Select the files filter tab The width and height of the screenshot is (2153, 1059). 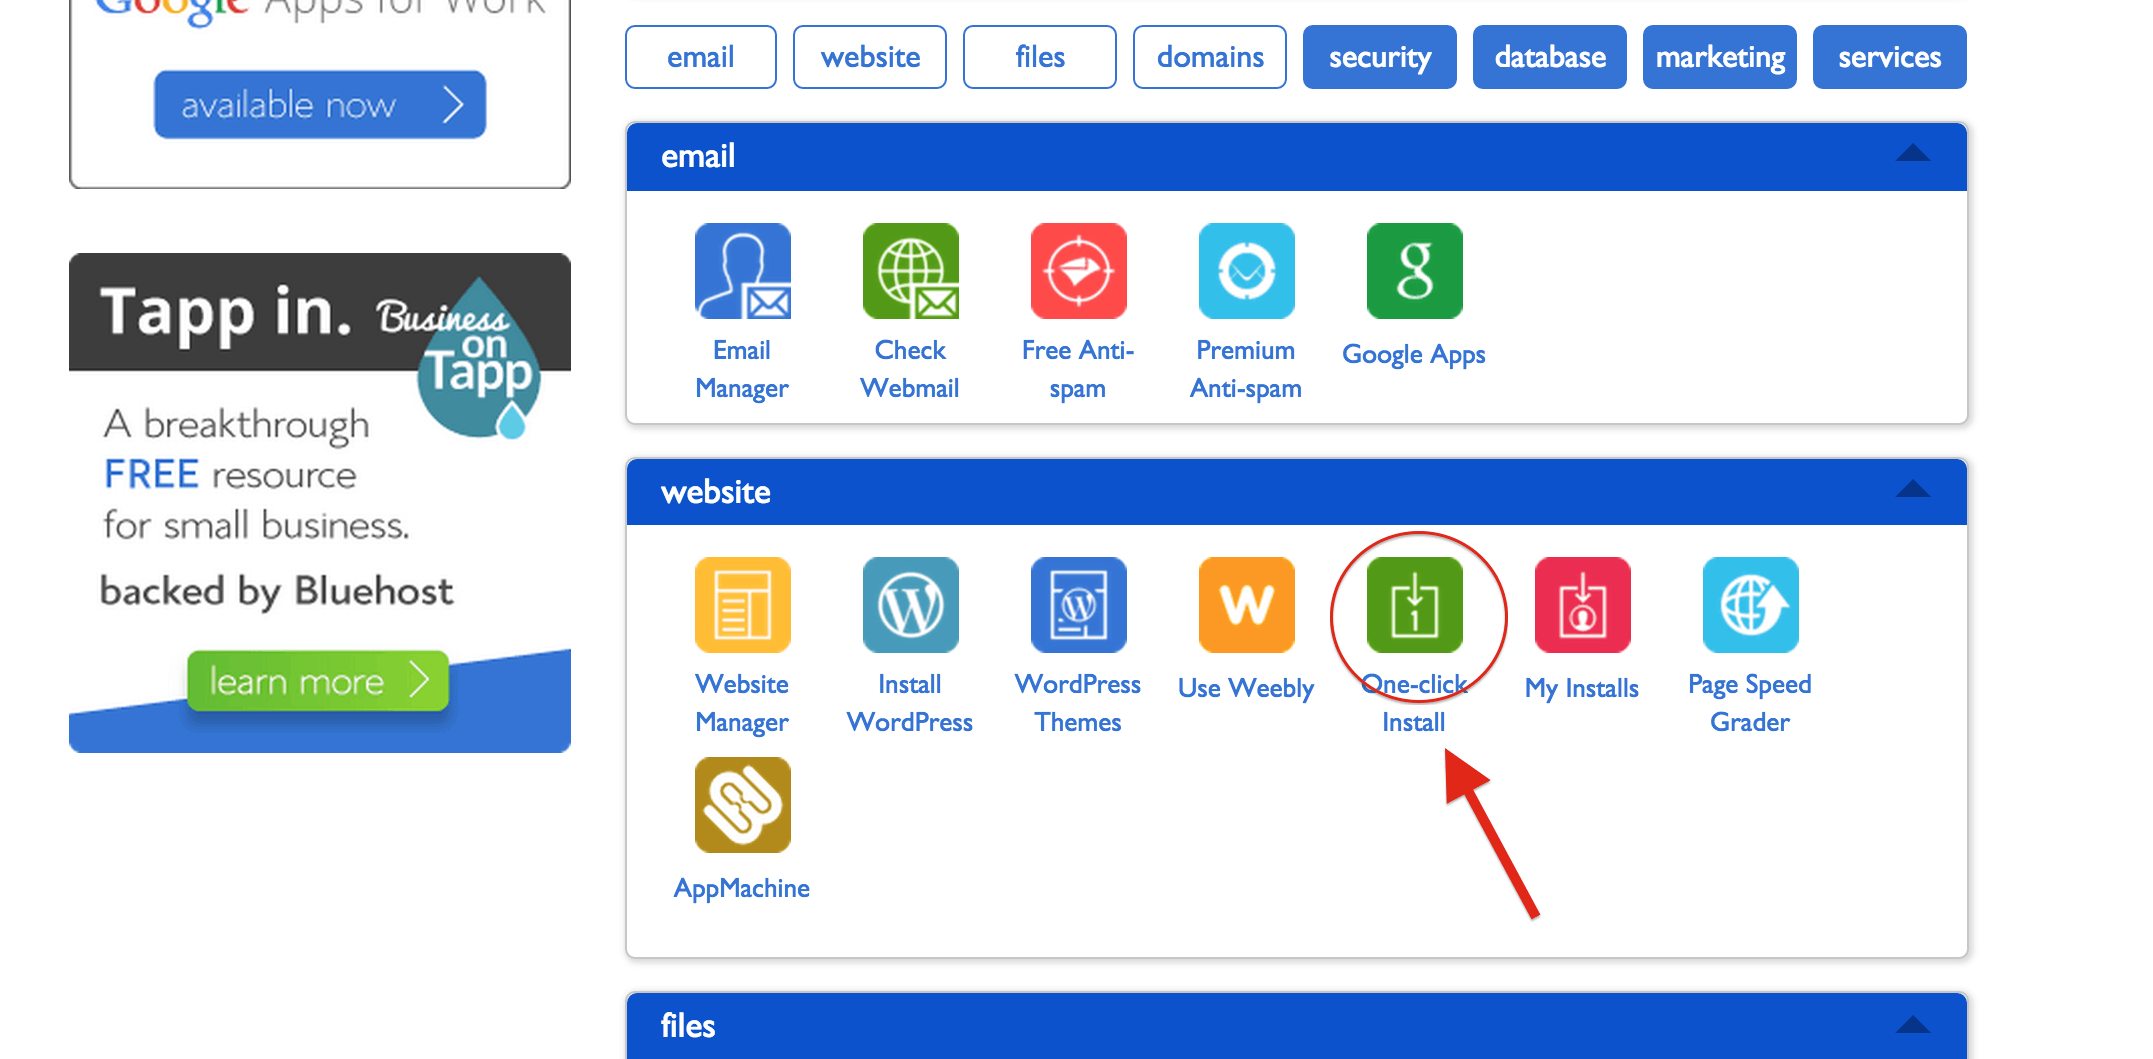point(1040,57)
